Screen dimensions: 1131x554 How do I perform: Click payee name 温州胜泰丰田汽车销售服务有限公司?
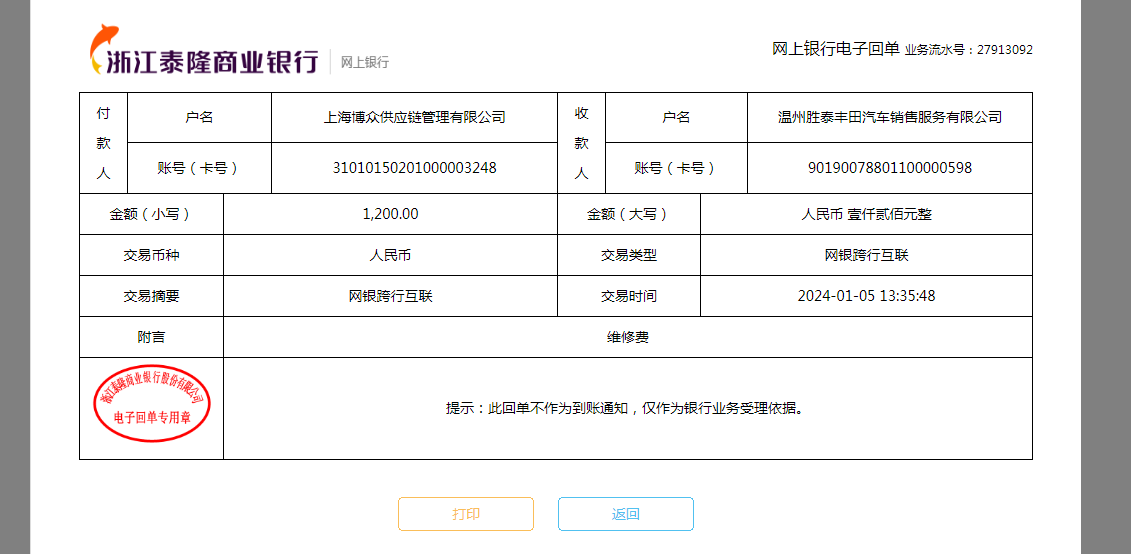click(890, 117)
